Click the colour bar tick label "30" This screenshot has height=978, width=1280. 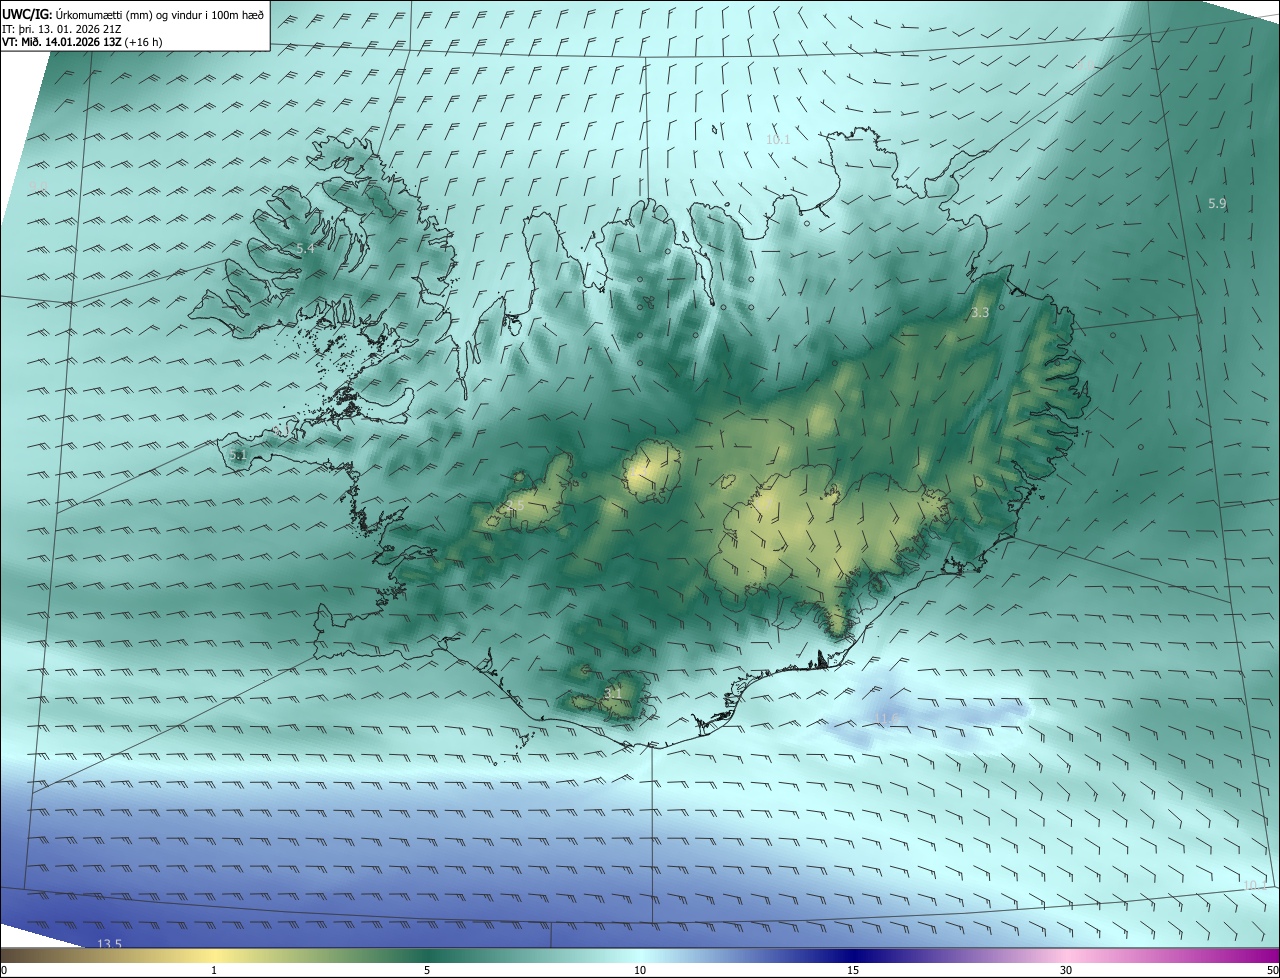[1066, 970]
